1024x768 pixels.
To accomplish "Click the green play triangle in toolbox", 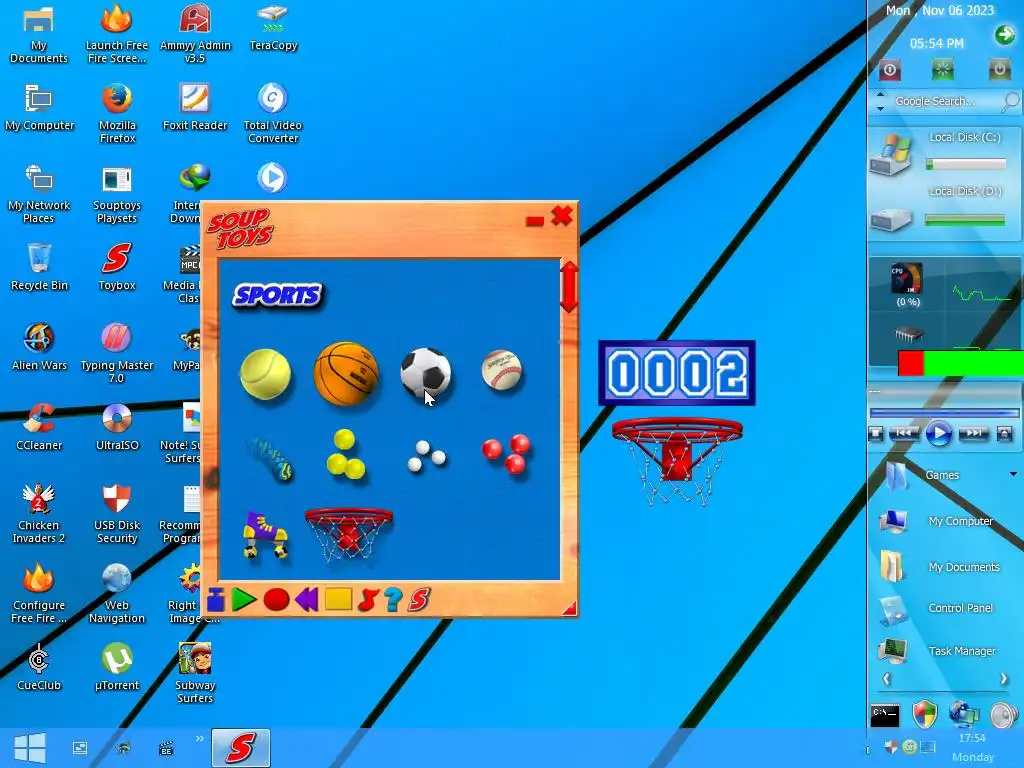I will 244,600.
